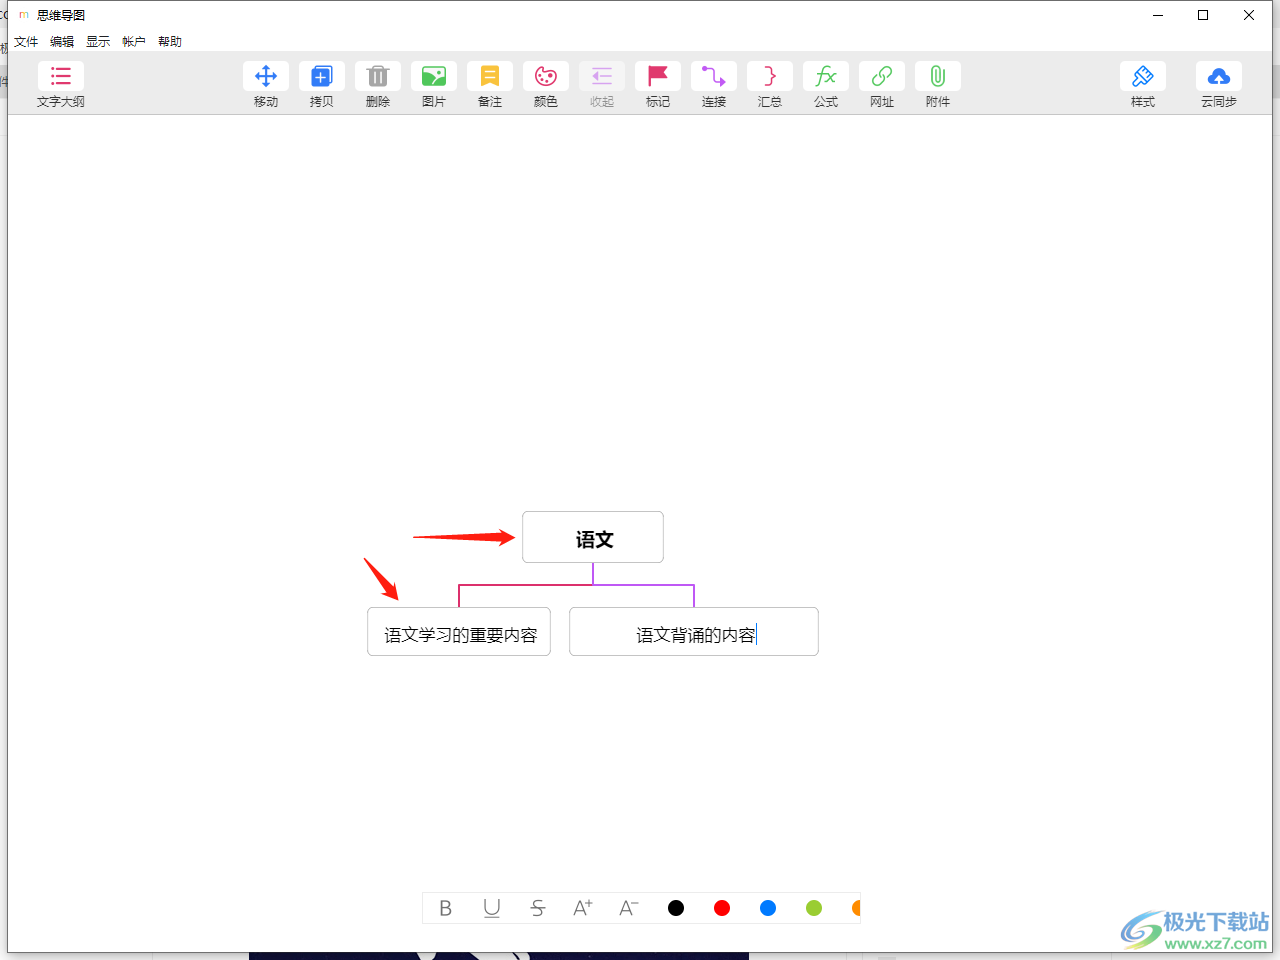This screenshot has width=1280, height=960.
Task: Select the 移动 move tool
Action: 266,85
